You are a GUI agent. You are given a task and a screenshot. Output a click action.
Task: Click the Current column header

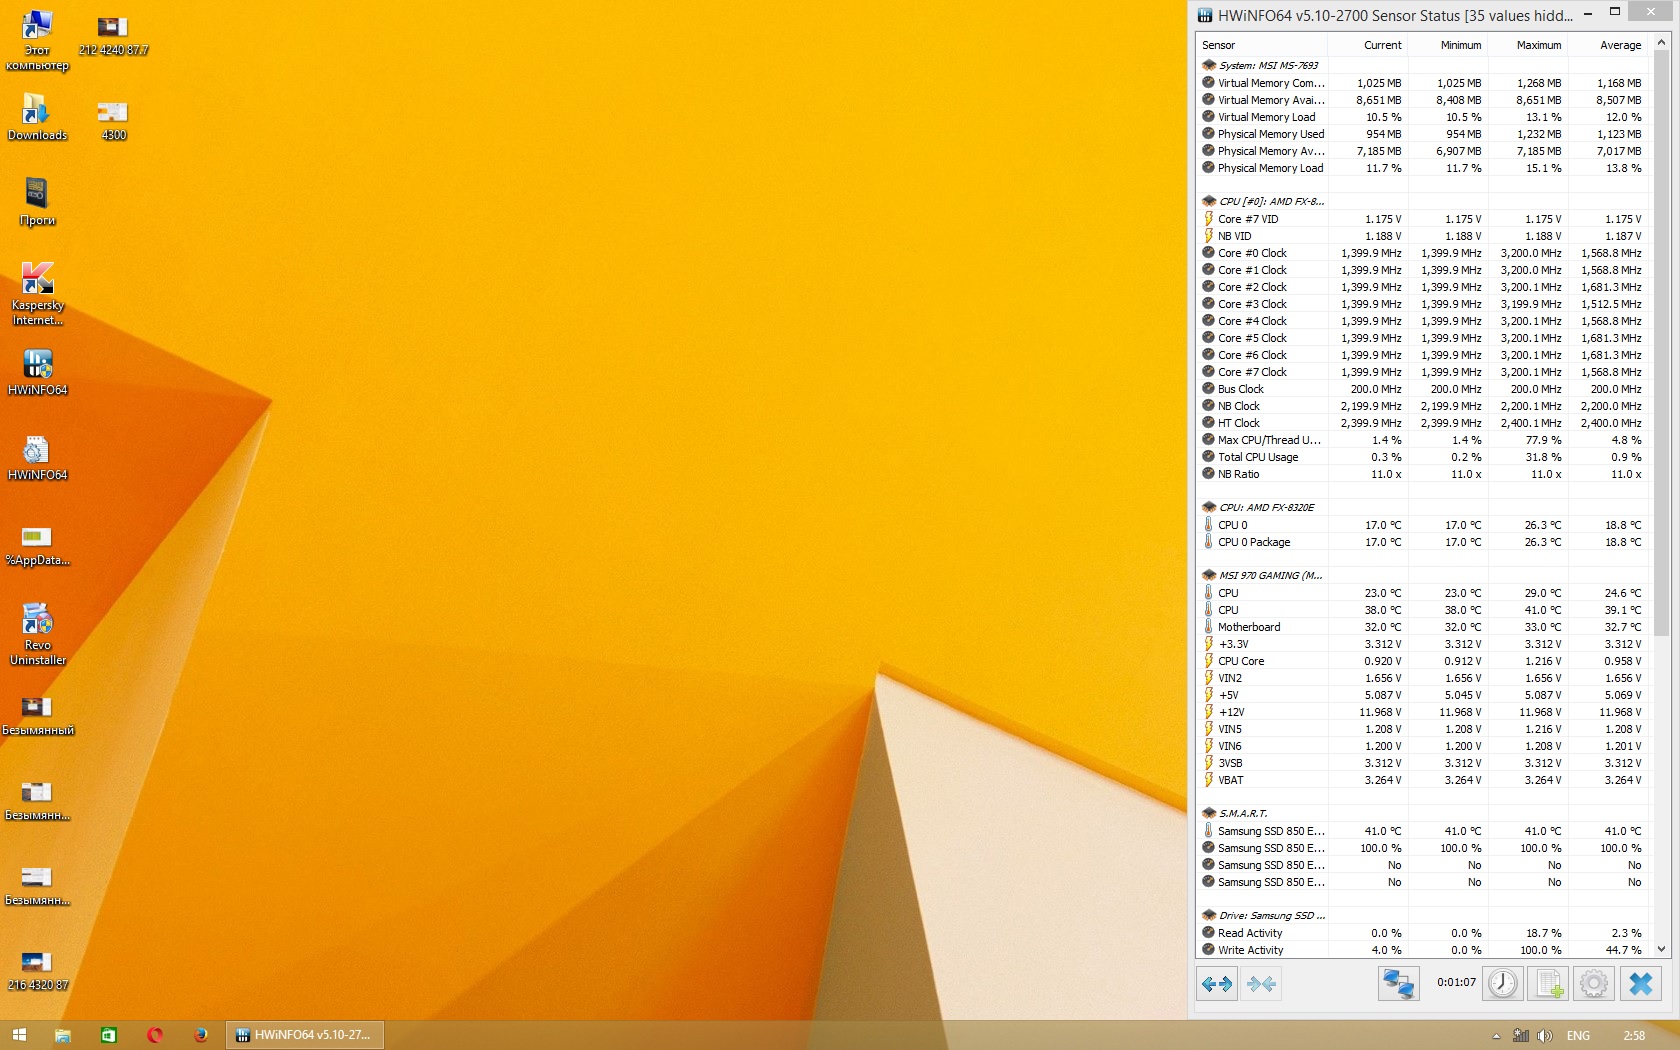tap(1368, 45)
